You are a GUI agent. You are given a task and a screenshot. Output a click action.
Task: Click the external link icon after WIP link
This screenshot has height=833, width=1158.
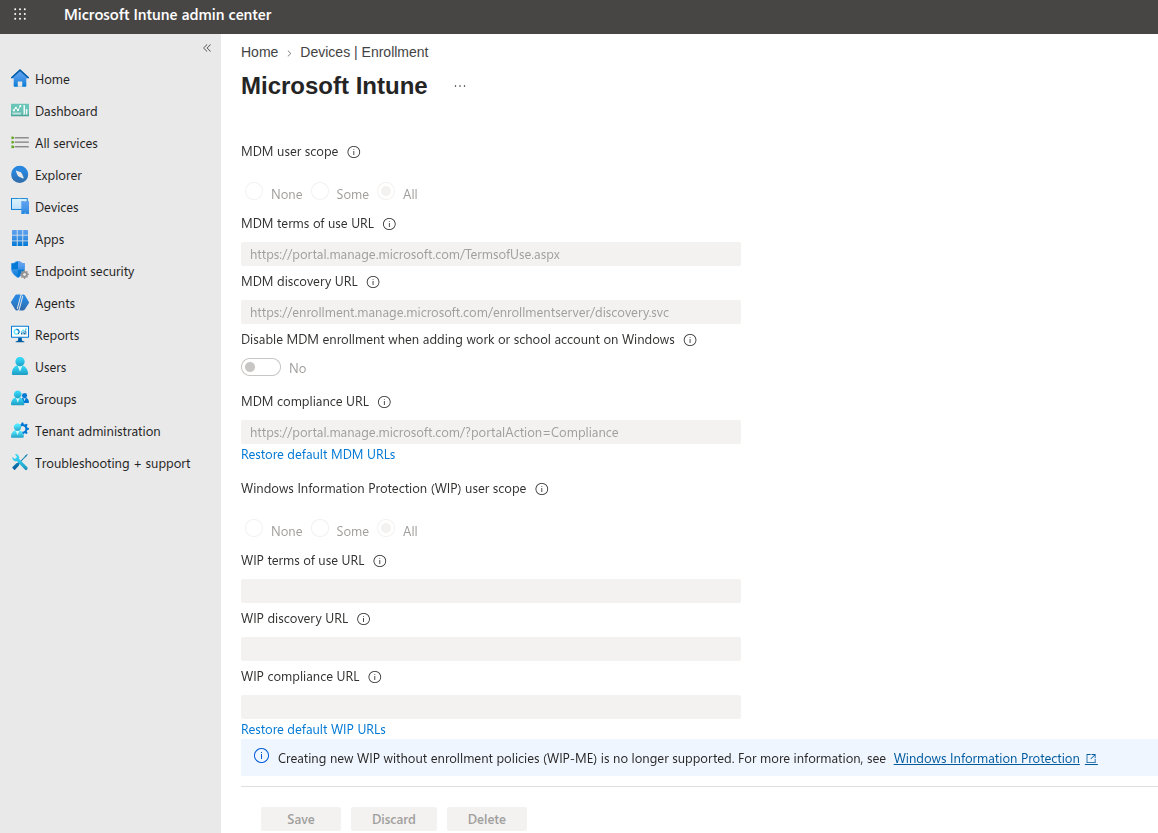pyautogui.click(x=1091, y=758)
